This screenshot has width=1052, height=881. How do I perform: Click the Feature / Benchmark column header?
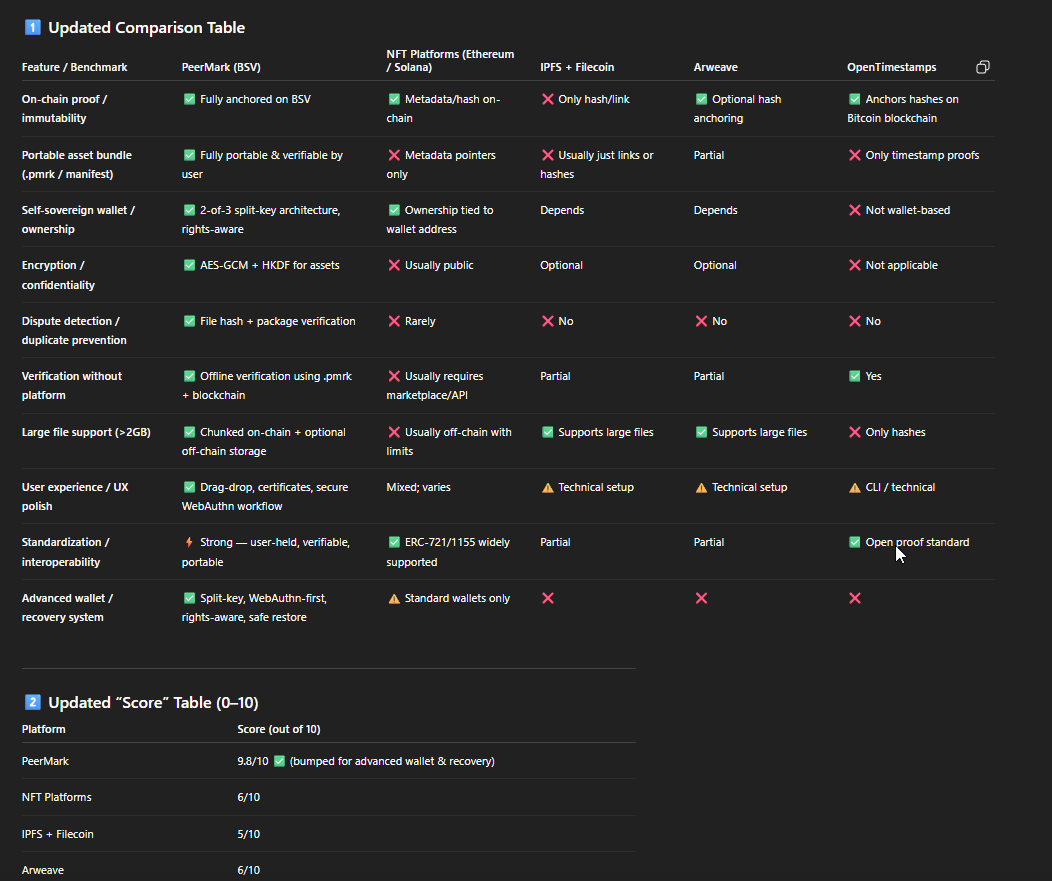click(x=74, y=67)
